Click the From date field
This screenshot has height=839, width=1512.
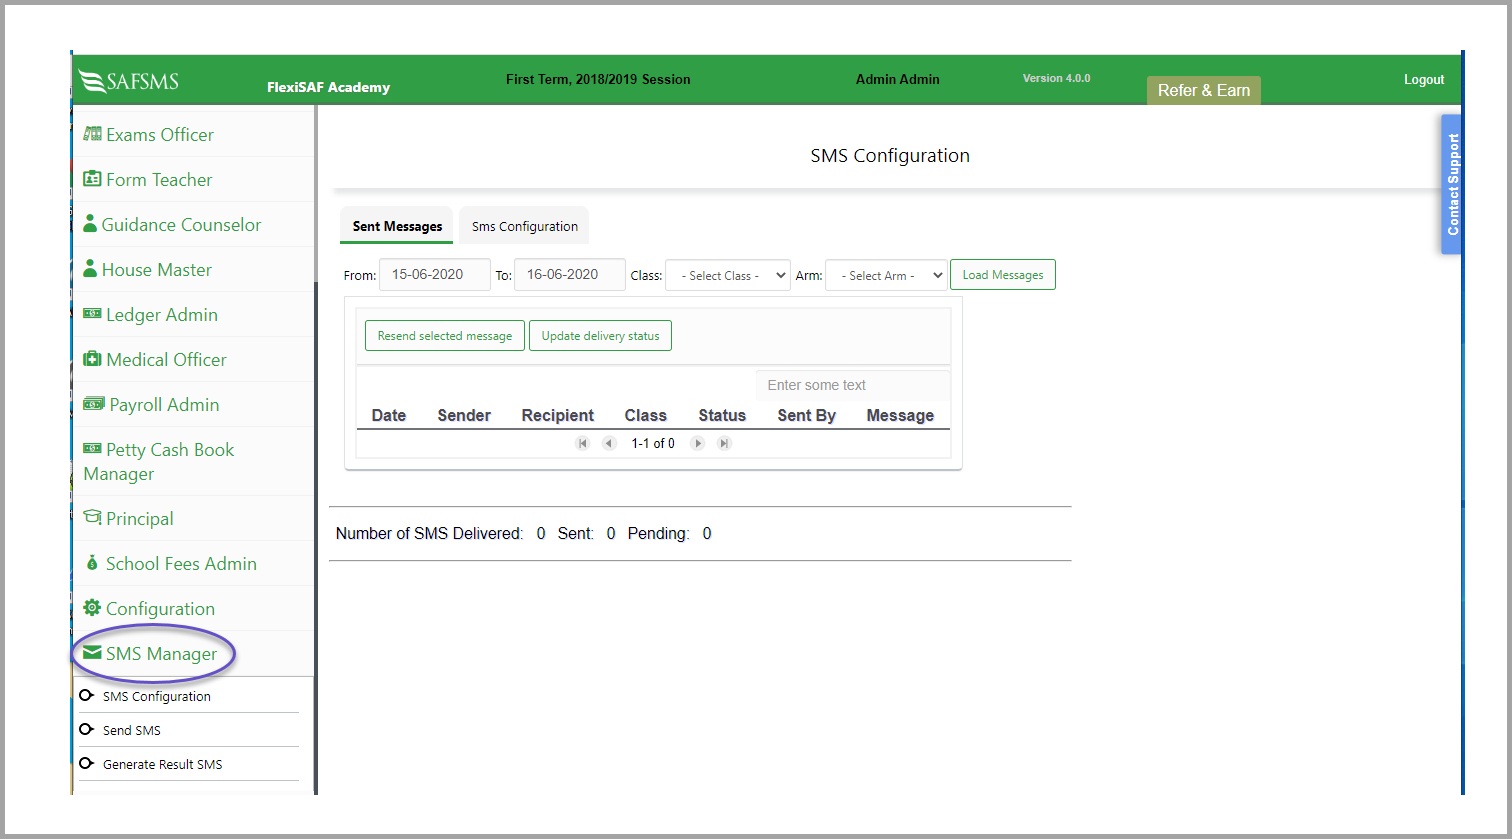coord(435,275)
